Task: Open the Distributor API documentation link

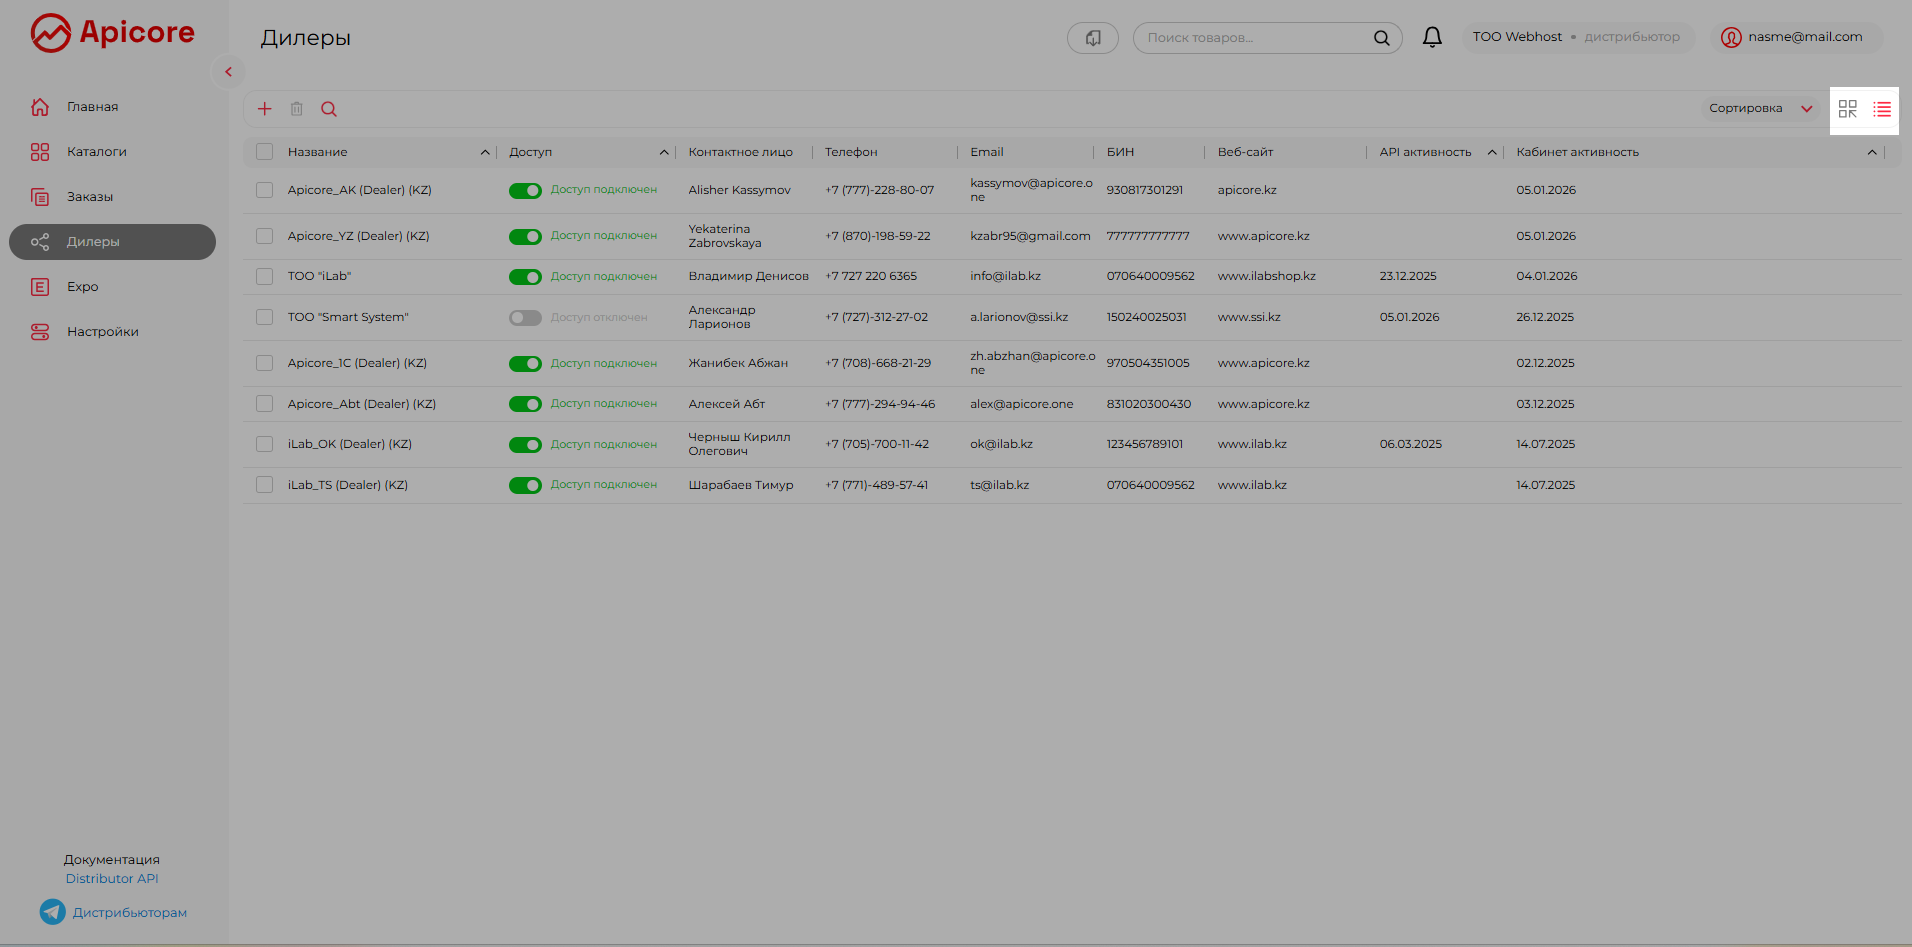Action: click(x=112, y=879)
